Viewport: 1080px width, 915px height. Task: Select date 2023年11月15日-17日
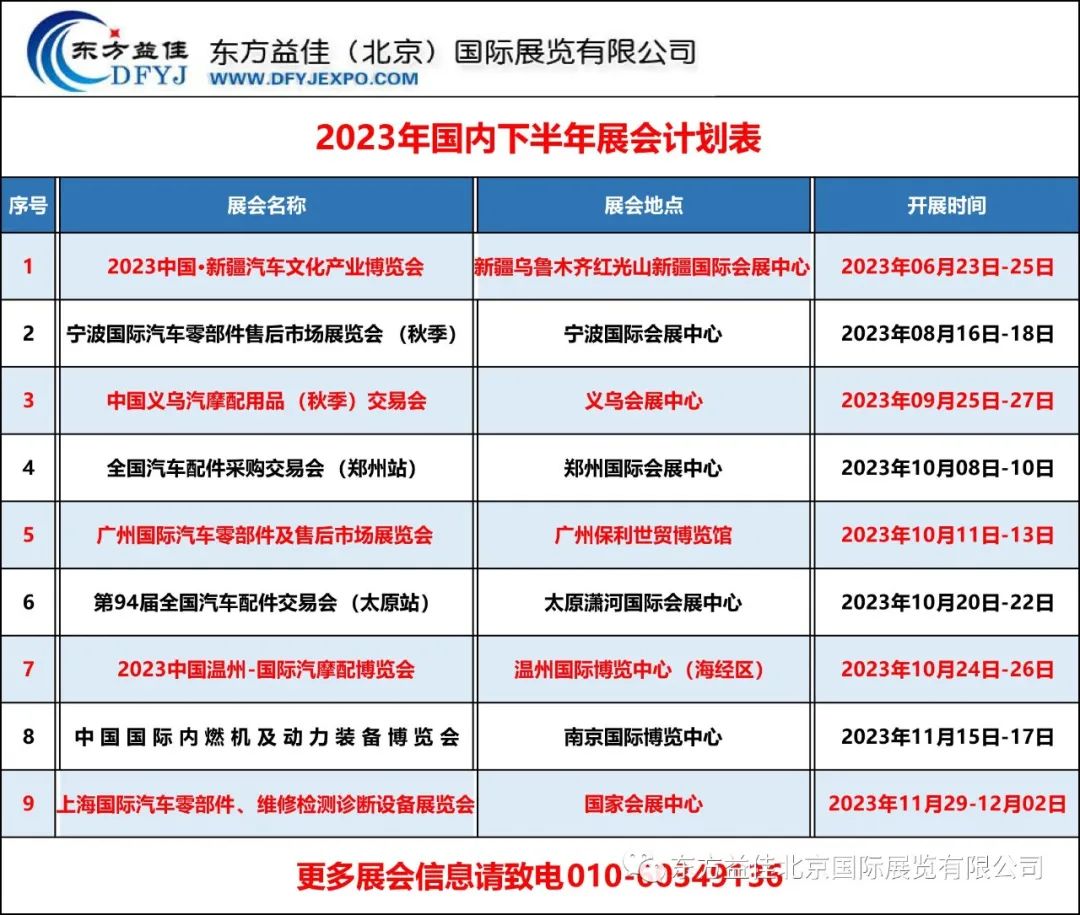947,737
